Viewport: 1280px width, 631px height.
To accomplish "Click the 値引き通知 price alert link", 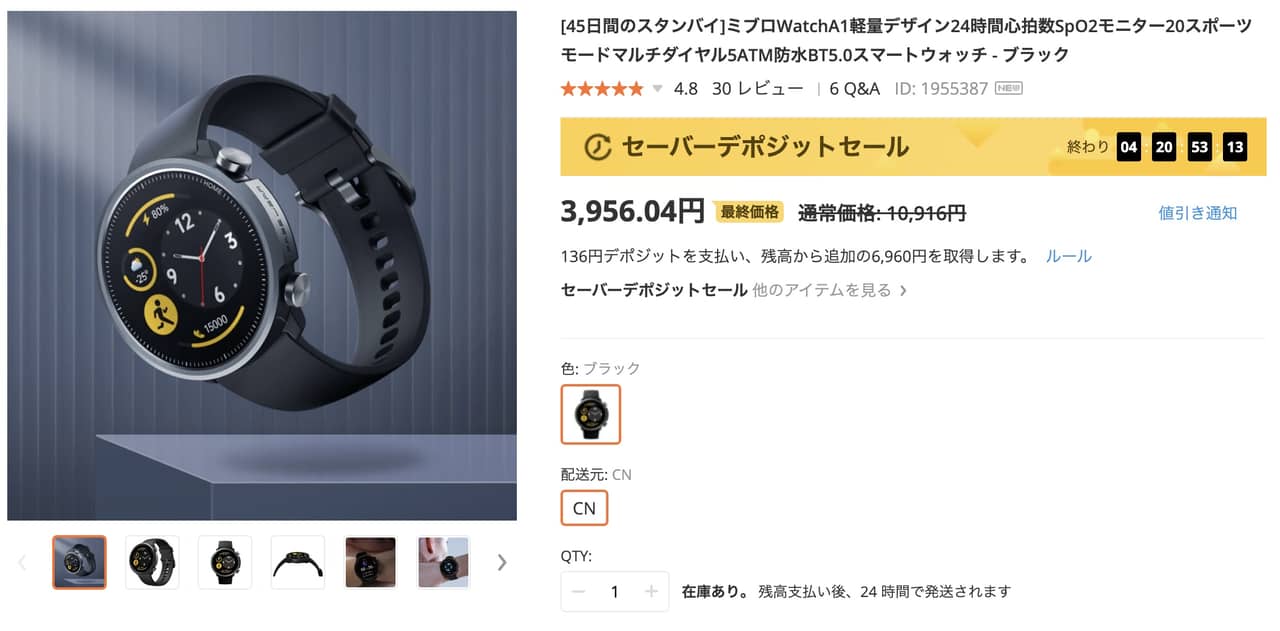I will (1197, 213).
